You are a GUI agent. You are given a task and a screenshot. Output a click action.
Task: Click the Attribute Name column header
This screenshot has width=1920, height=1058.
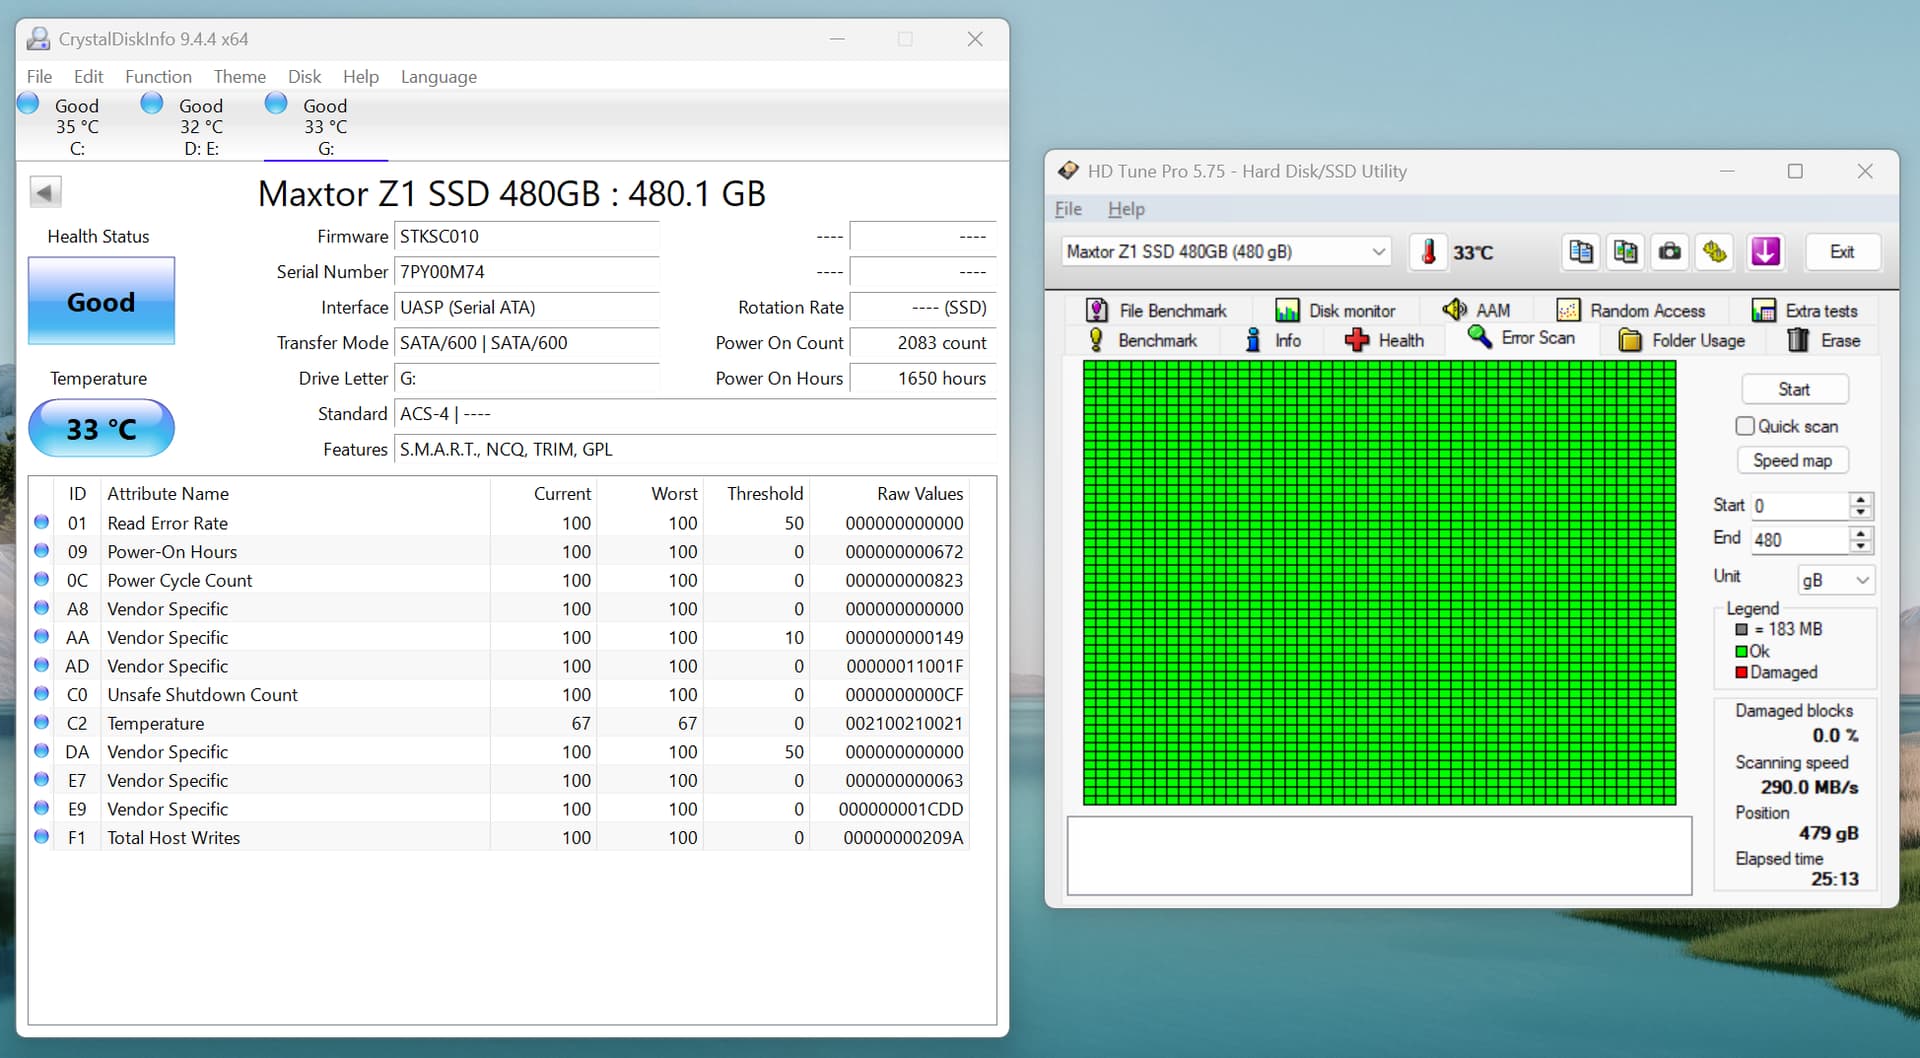[168, 494]
